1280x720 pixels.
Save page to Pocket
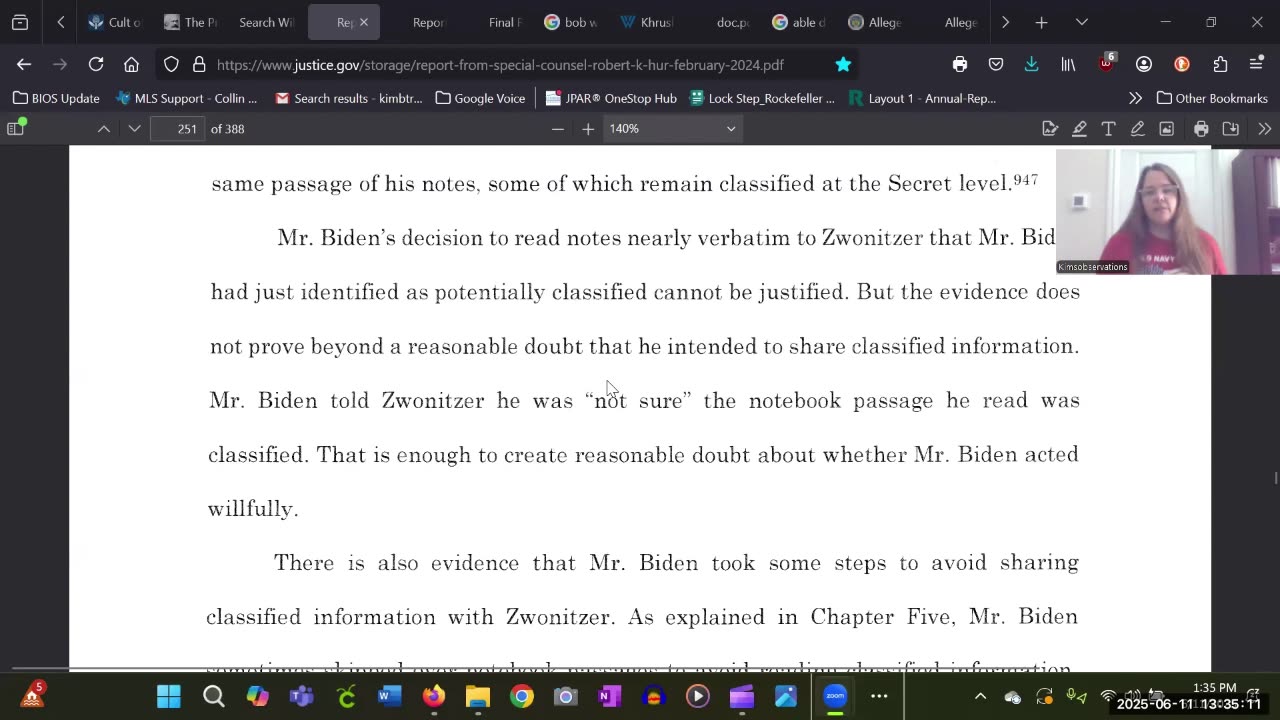[x=996, y=64]
